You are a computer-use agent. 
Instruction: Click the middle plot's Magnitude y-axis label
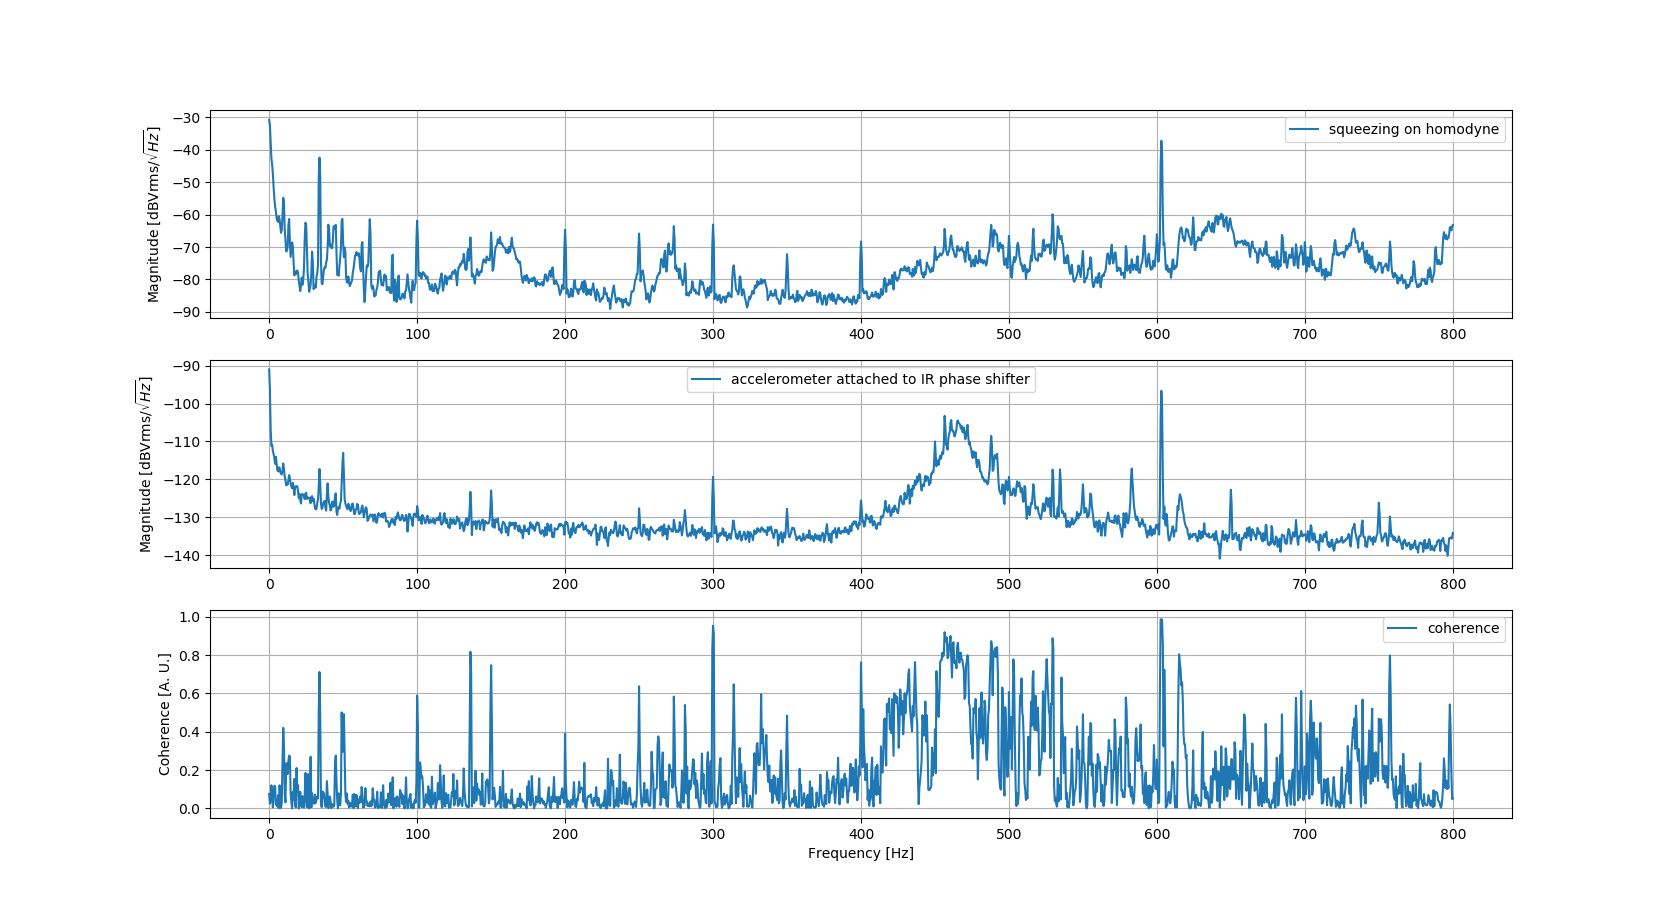pyautogui.click(x=145, y=464)
